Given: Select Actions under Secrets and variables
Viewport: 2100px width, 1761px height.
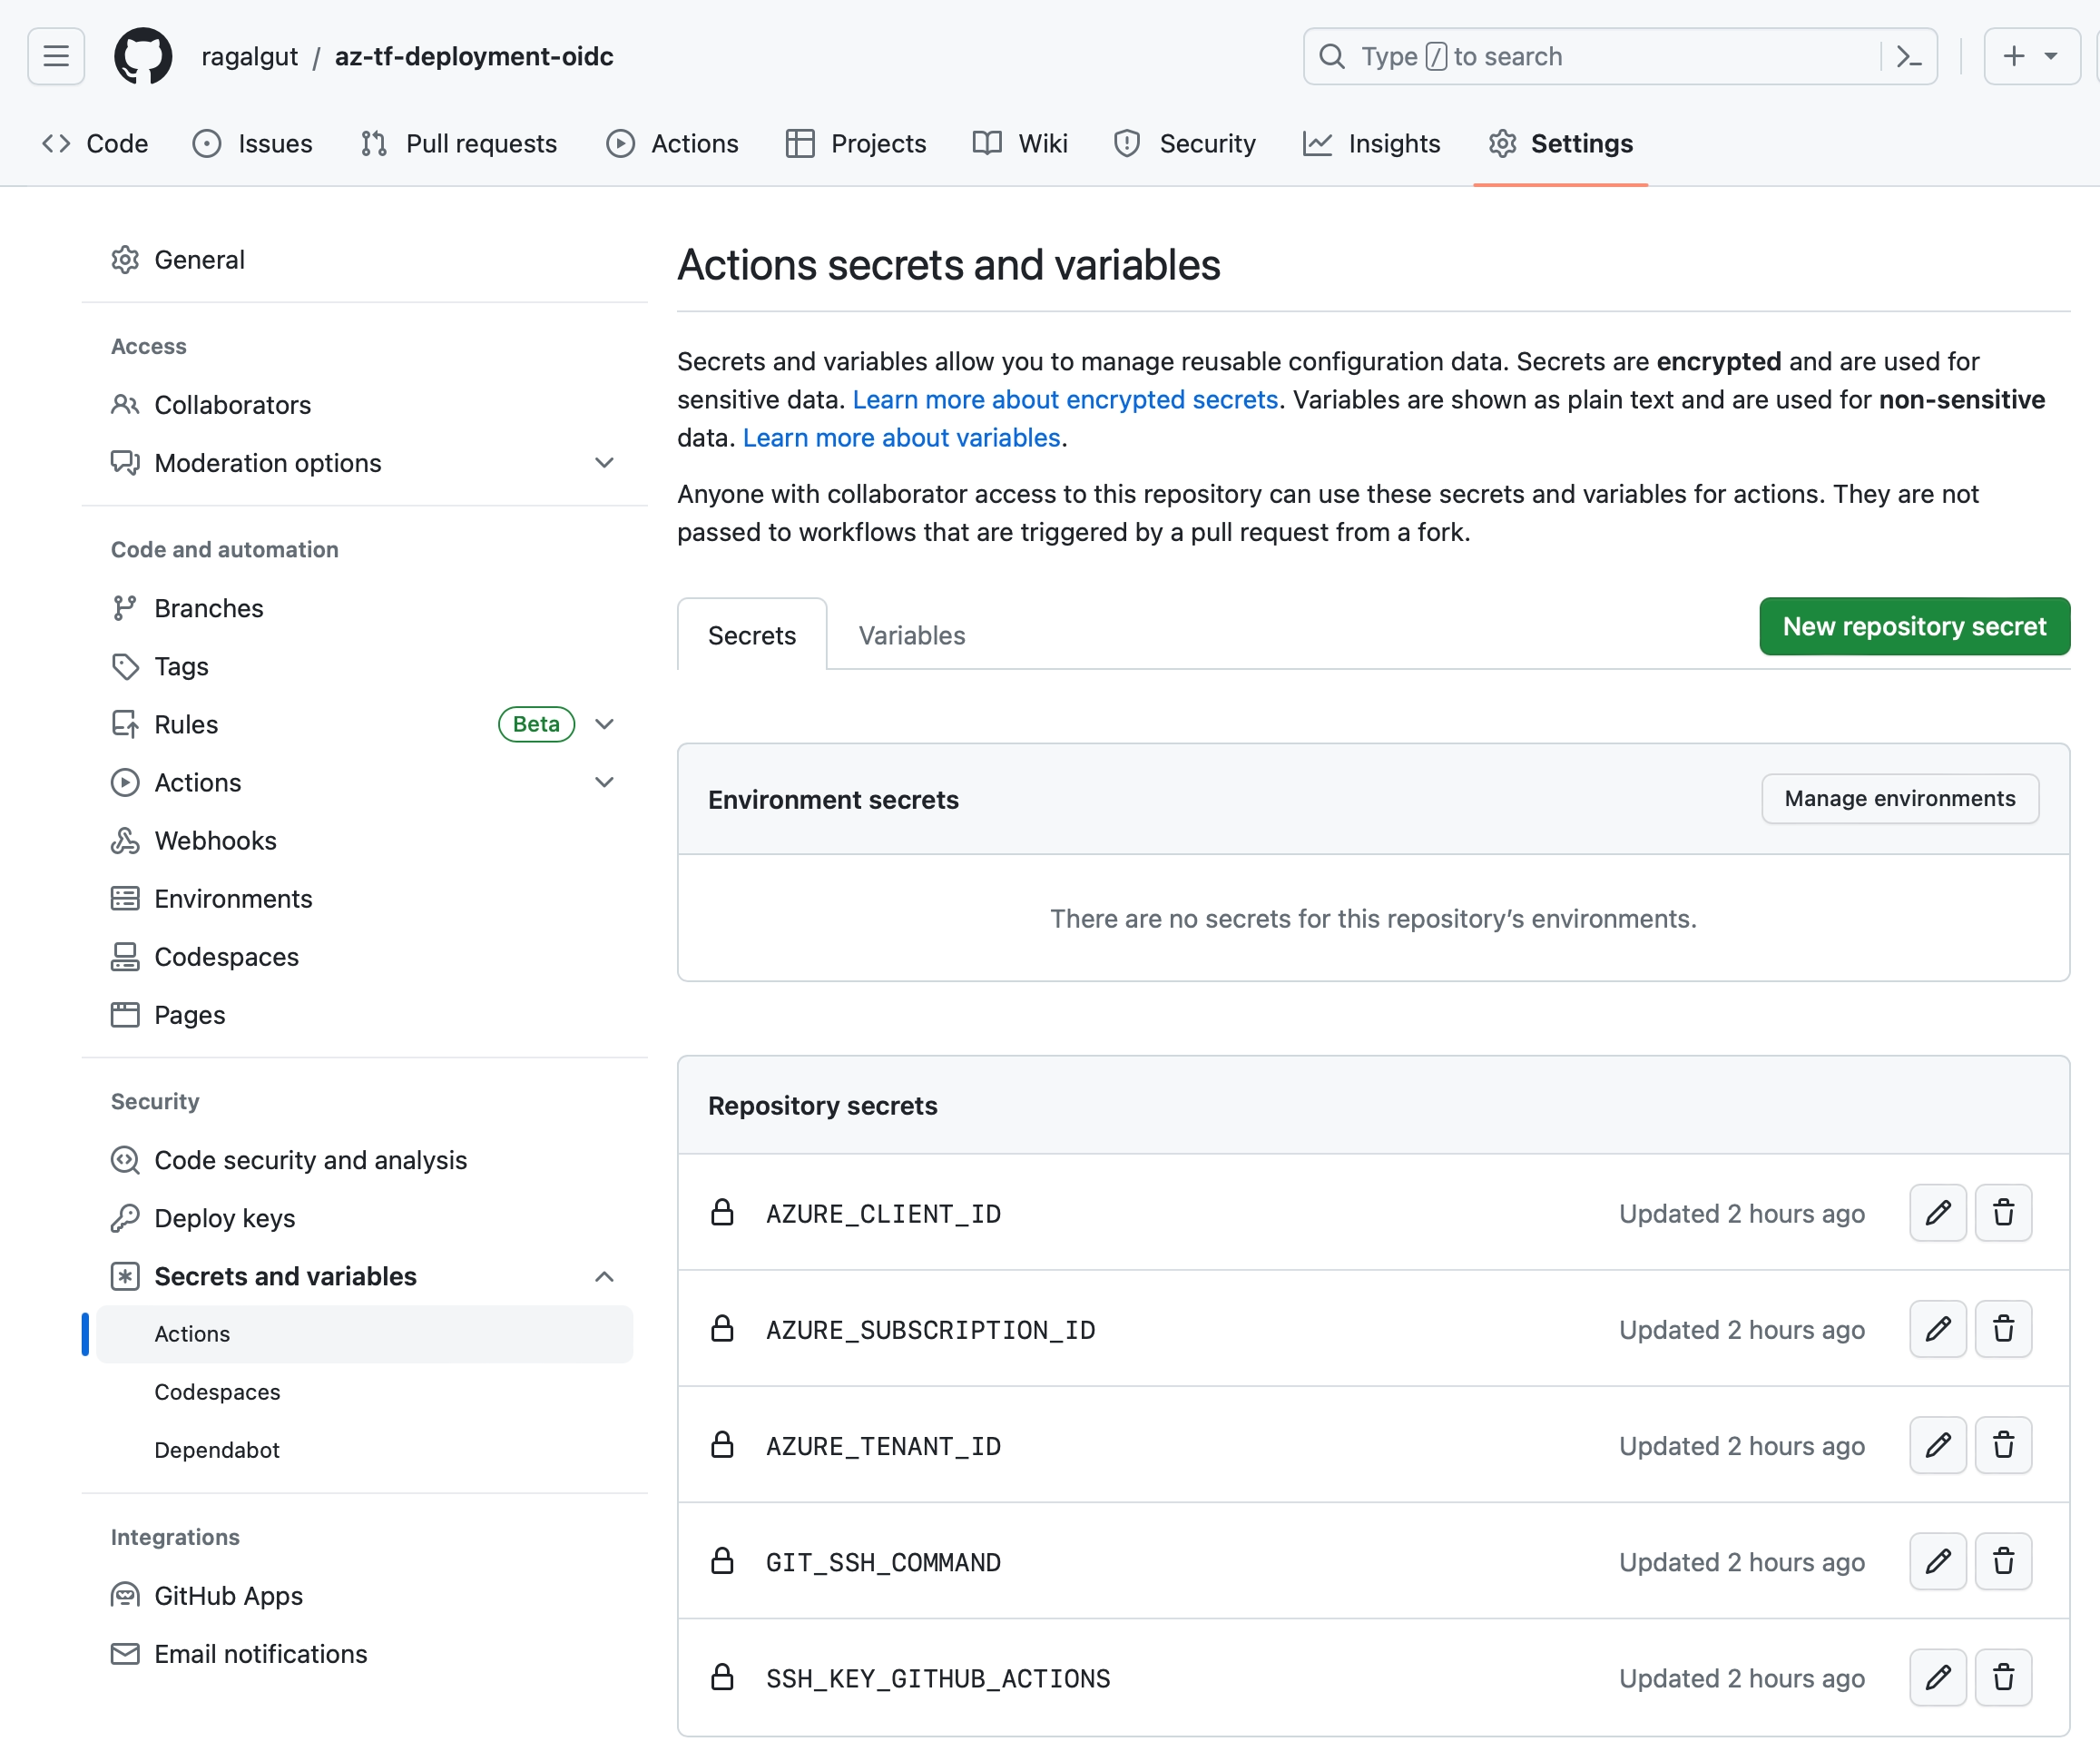Looking at the screenshot, I should [365, 1334].
